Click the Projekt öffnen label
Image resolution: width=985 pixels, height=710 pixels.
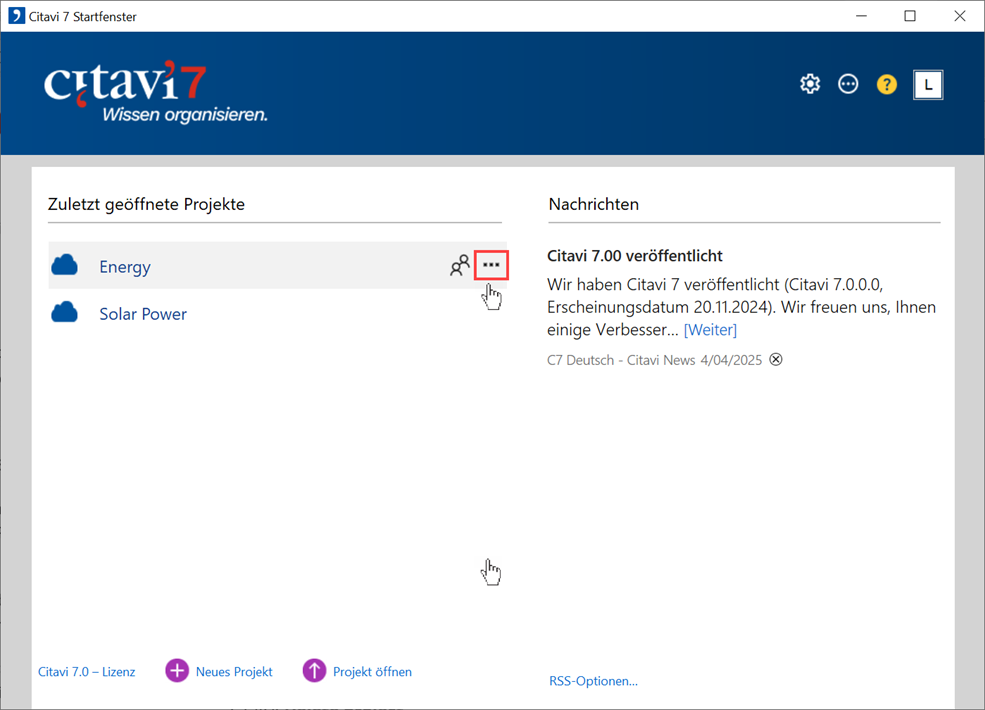coord(372,672)
